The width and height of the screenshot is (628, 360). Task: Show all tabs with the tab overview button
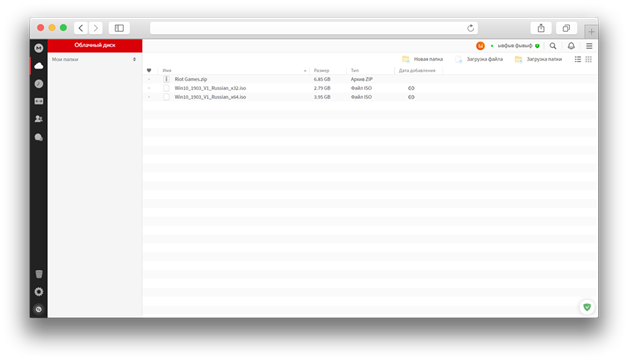pyautogui.click(x=566, y=28)
